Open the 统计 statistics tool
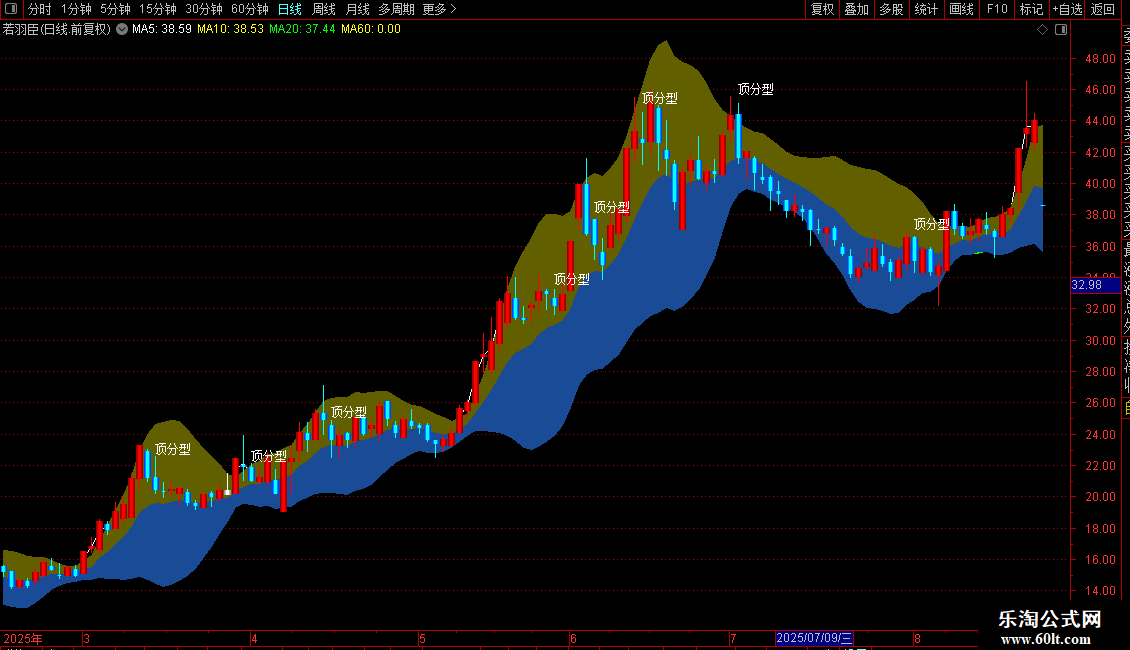 pos(926,9)
